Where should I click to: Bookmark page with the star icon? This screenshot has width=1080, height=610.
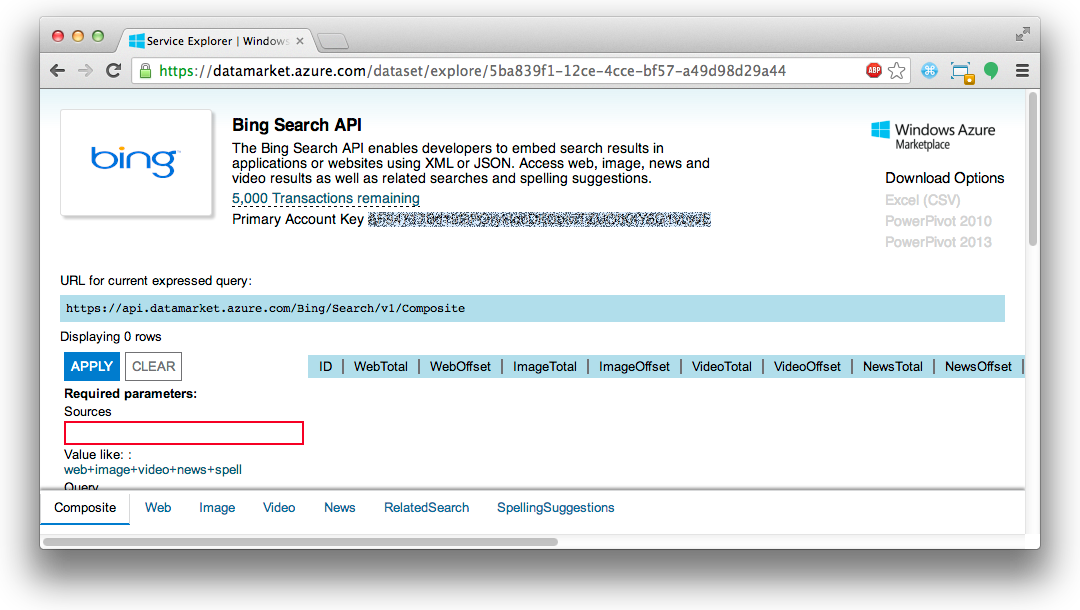pyautogui.click(x=896, y=70)
